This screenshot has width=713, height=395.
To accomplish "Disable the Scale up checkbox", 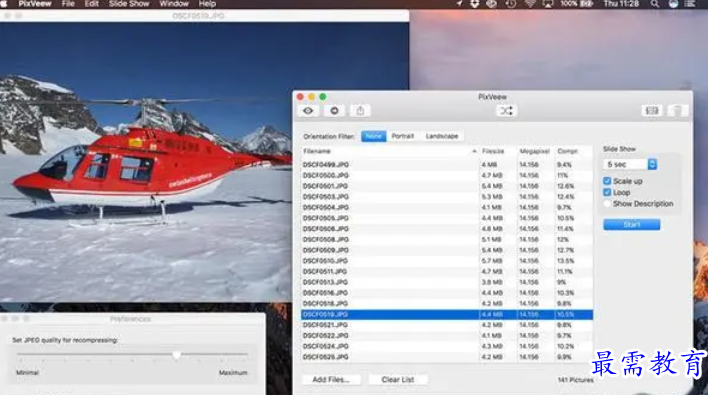I will pos(607,181).
